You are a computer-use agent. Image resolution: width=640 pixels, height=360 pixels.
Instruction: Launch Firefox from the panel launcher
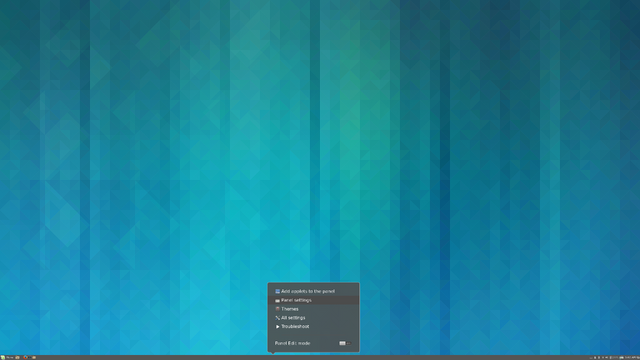coord(25,358)
